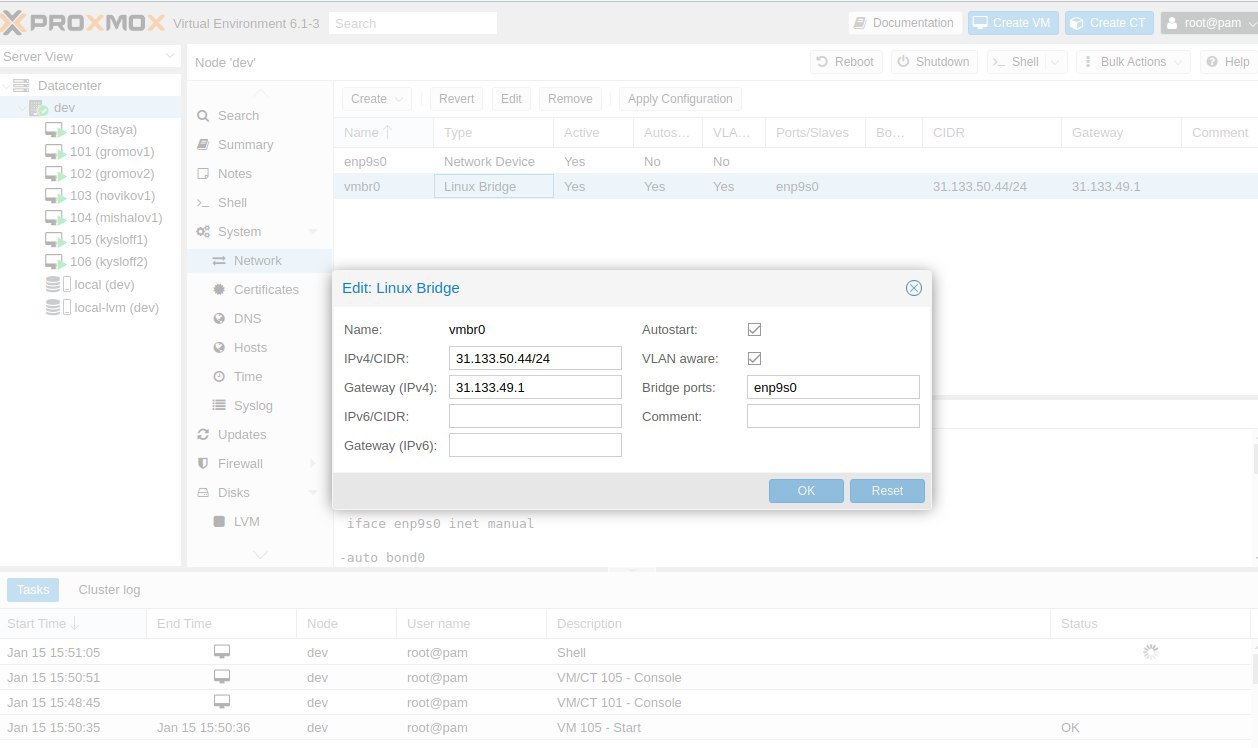Click the Firewall shield icon

click(203, 464)
